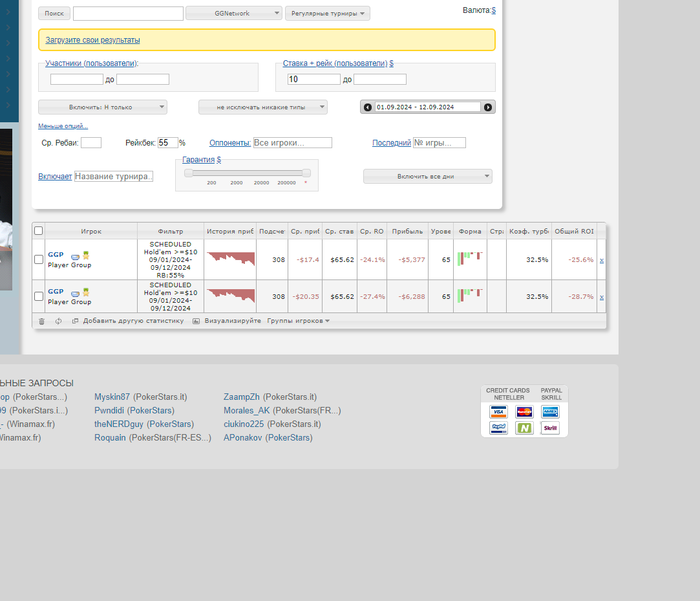Click the 'Оппоненты:' link

coord(230,143)
